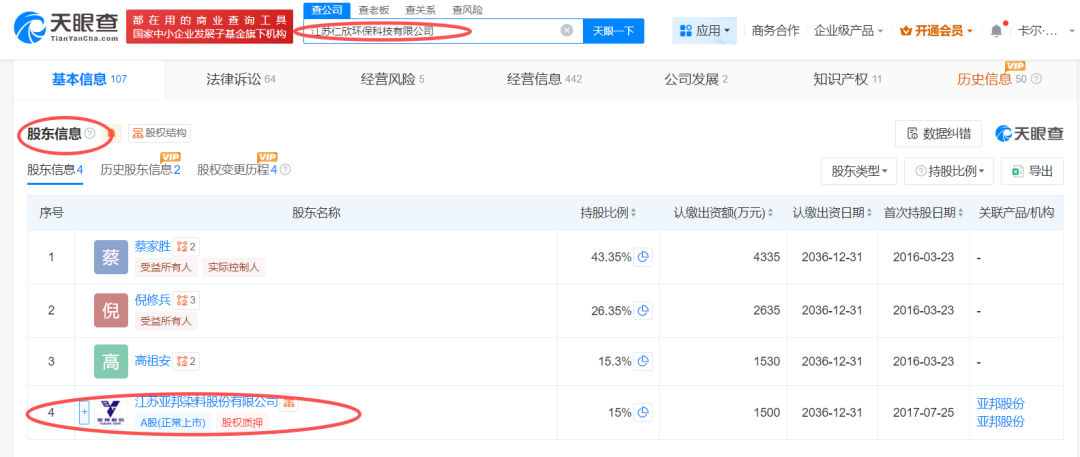Clear the search box with the X icon
The image size is (1080, 457).
(x=567, y=31)
